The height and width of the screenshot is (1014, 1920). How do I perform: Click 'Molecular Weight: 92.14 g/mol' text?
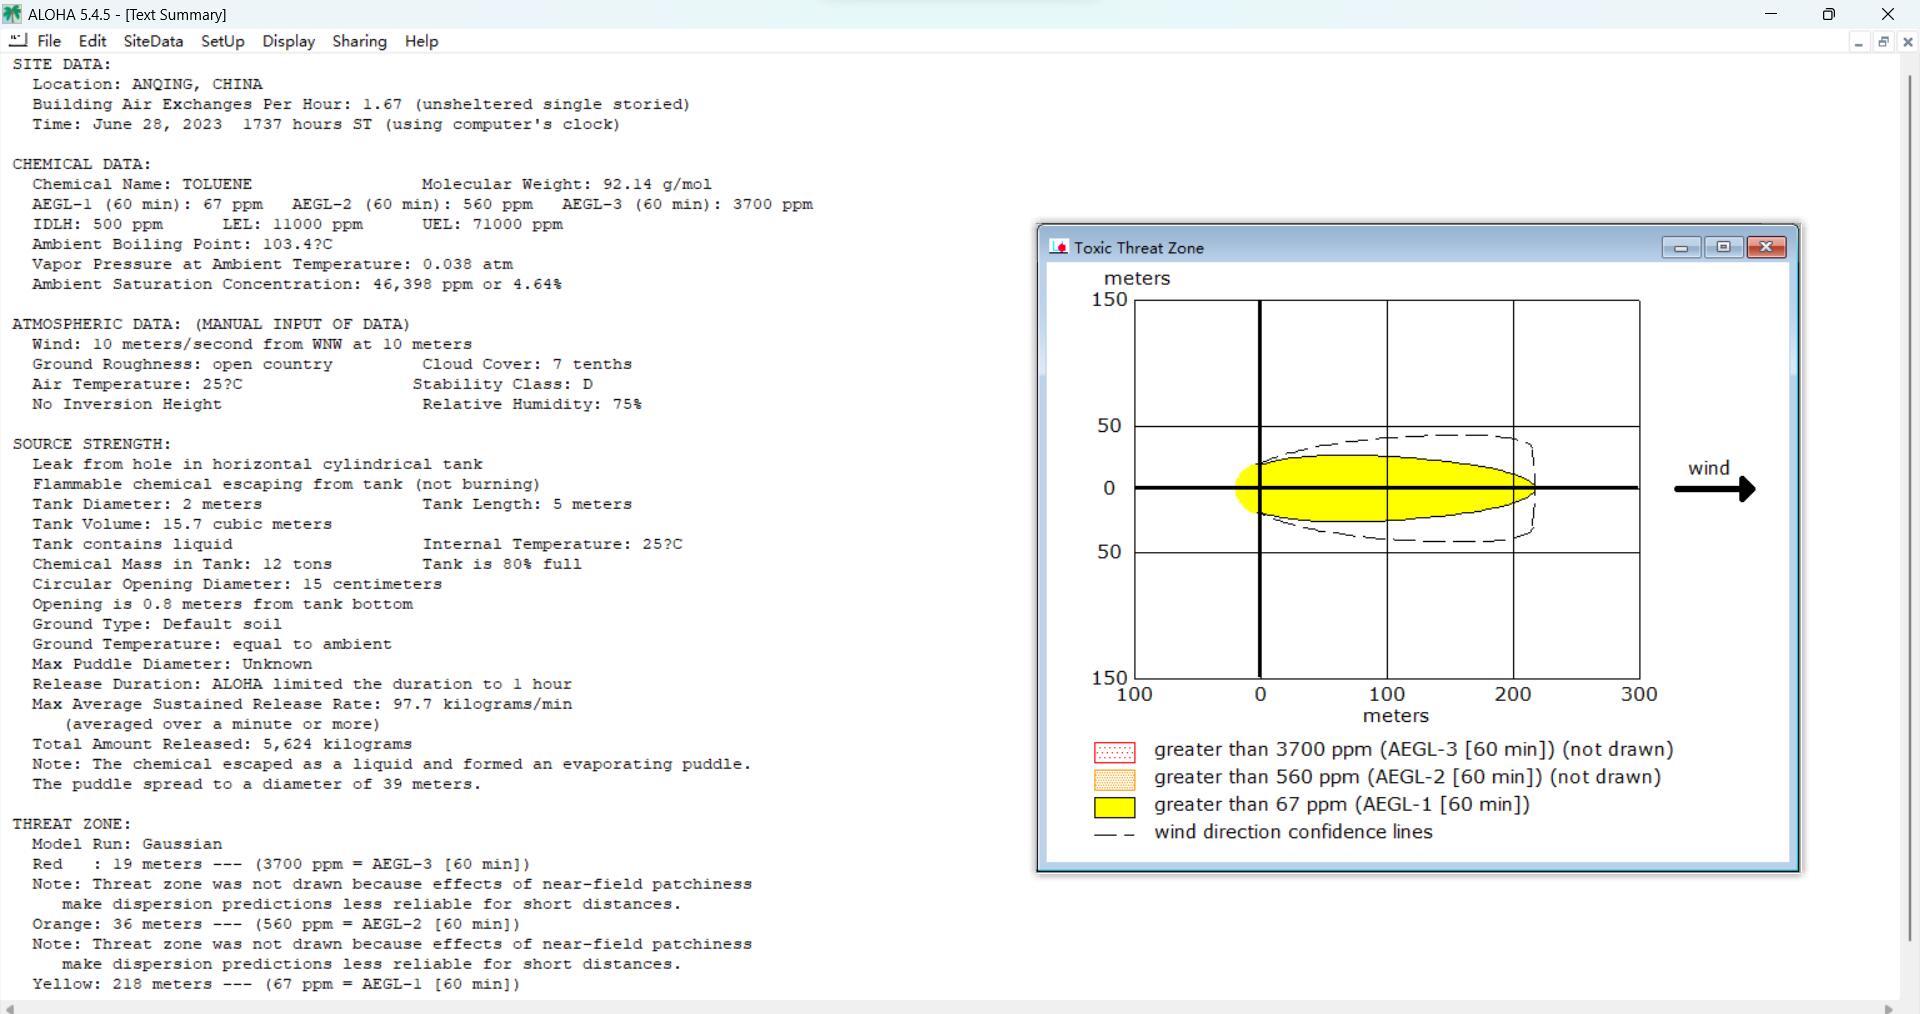coord(567,184)
